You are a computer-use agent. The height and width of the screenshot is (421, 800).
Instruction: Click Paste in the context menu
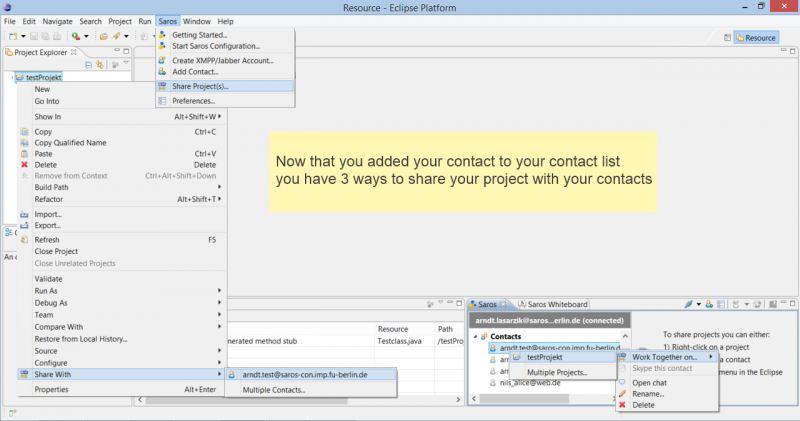121,154
